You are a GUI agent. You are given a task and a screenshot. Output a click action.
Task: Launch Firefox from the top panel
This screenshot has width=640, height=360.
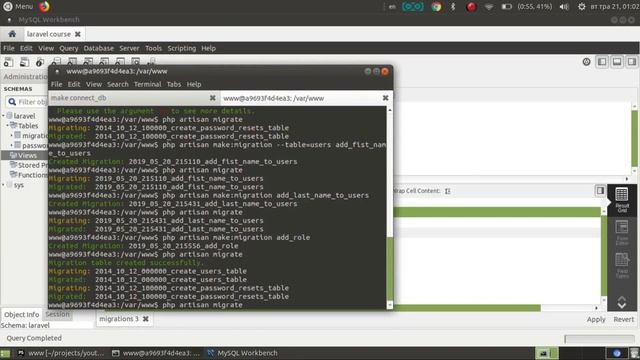44,7
